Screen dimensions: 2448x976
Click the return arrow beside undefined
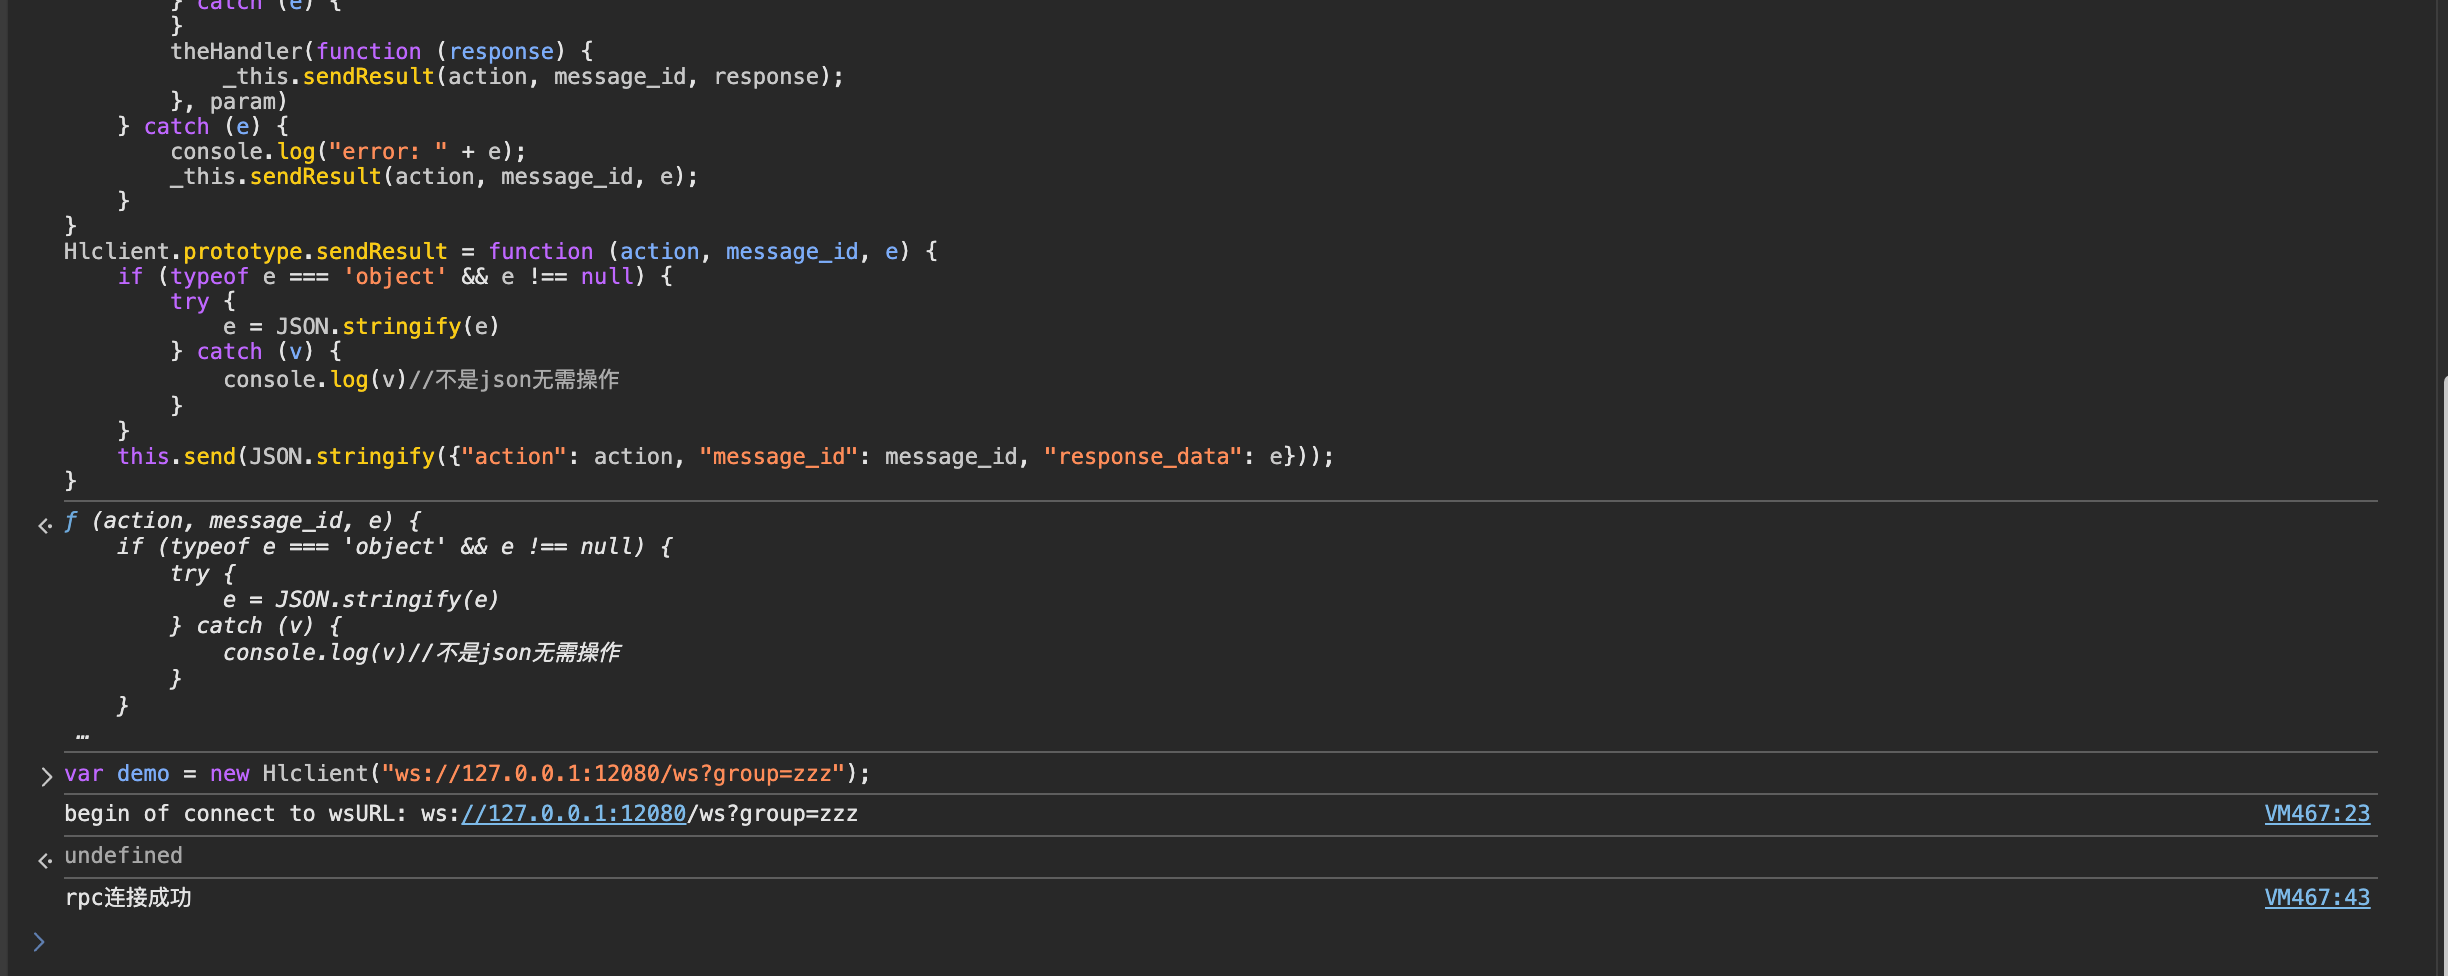tap(44, 860)
